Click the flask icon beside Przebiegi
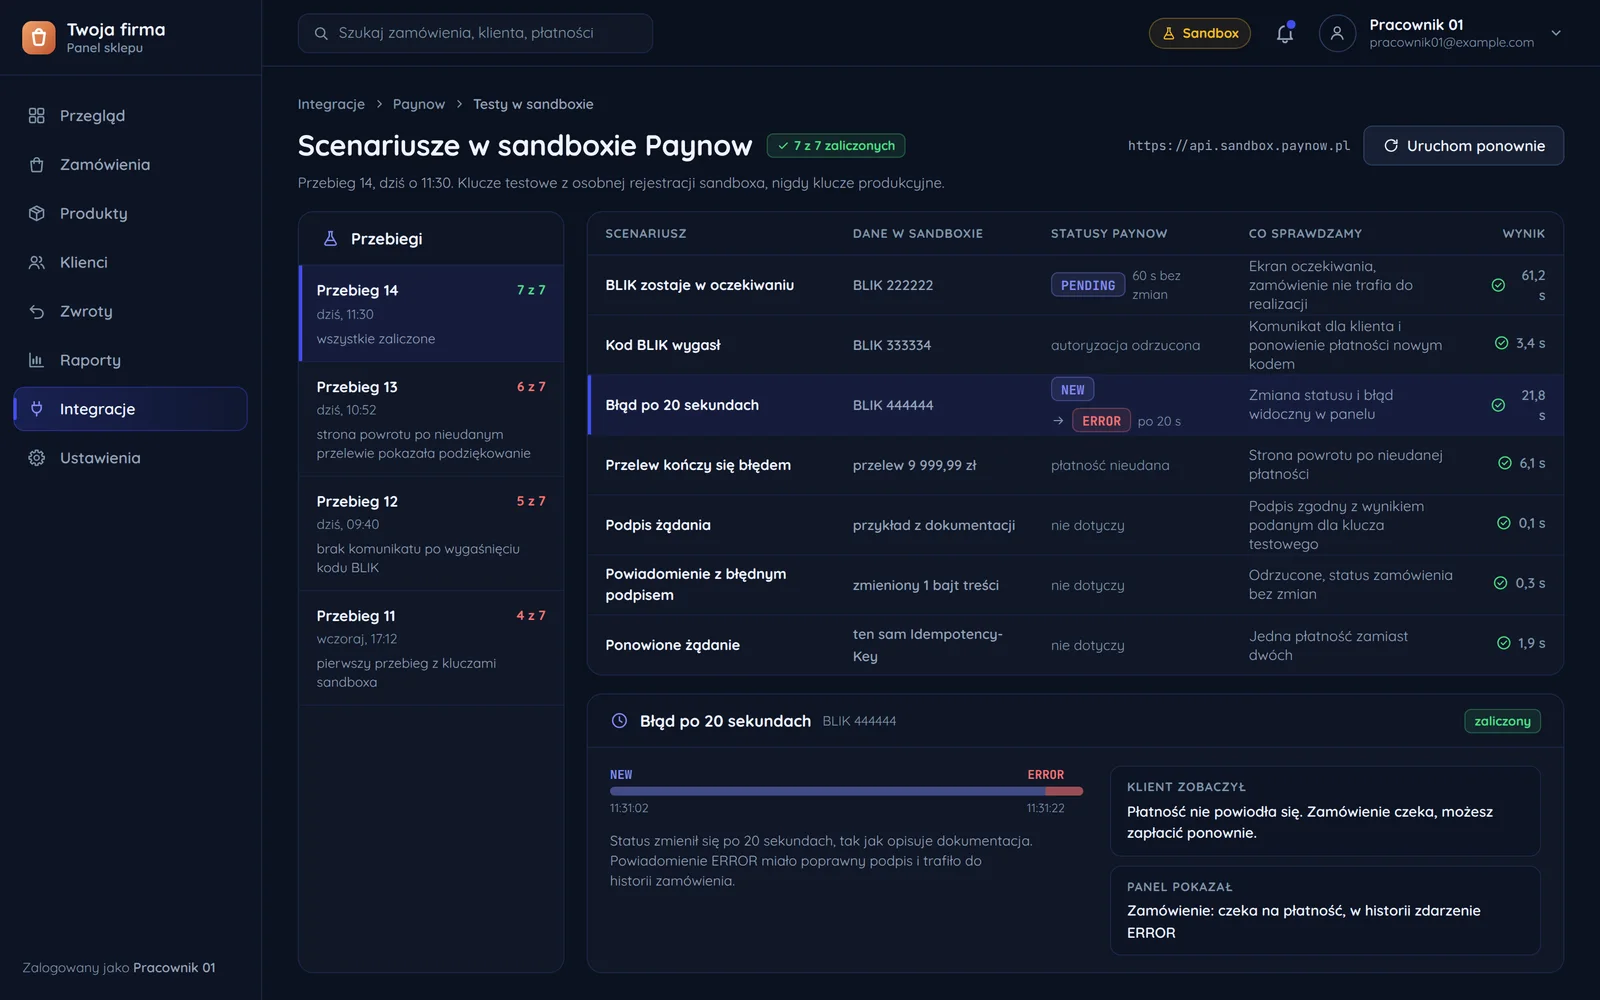Viewport: 1600px width, 1000px height. coord(330,239)
